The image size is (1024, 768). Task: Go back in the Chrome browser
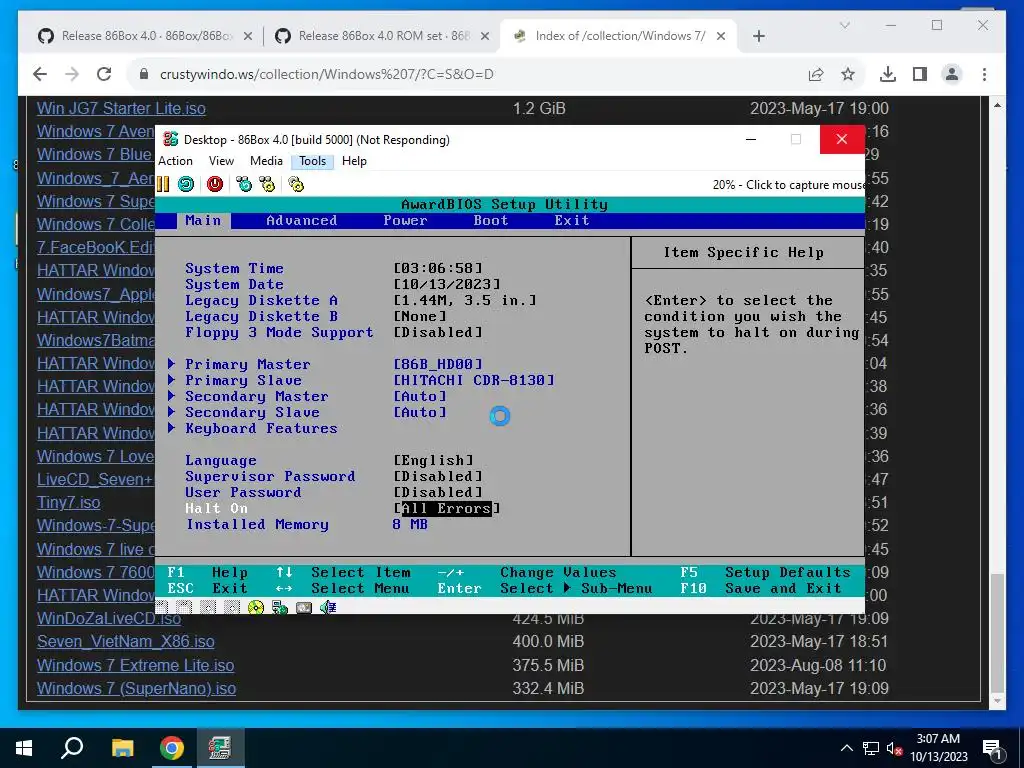[40, 74]
